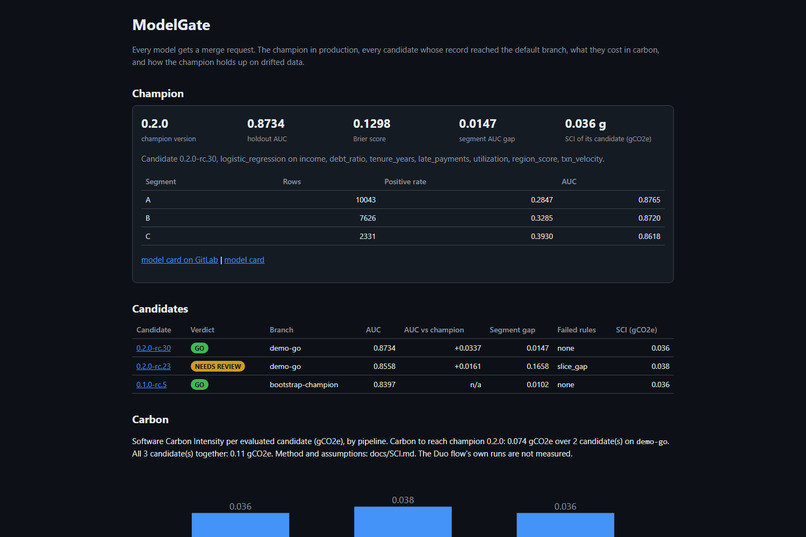Click the +0.0337 AUC difference cell
The width and height of the screenshot is (806, 537).
point(468,348)
